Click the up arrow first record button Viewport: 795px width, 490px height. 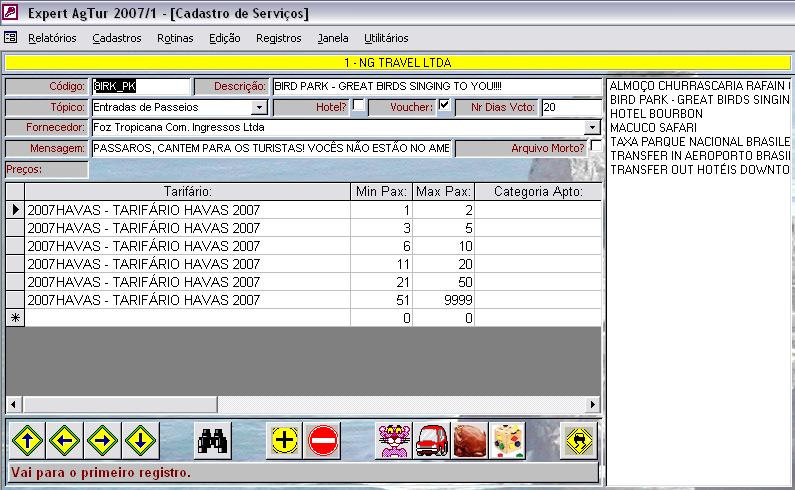point(28,439)
